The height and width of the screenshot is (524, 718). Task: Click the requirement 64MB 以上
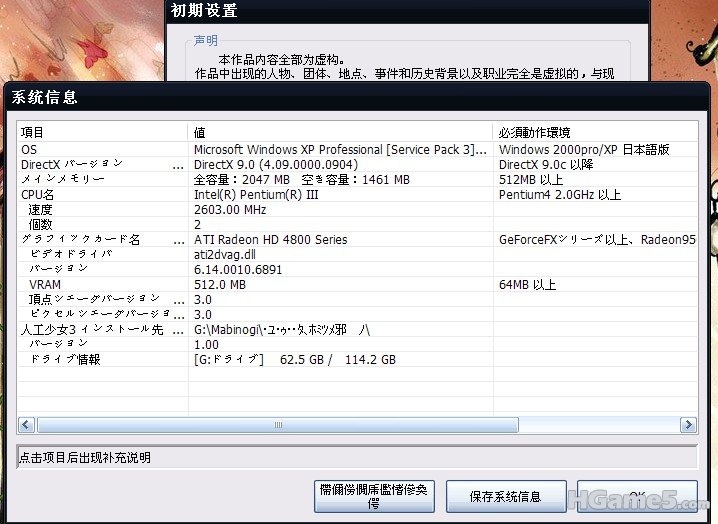tap(528, 285)
